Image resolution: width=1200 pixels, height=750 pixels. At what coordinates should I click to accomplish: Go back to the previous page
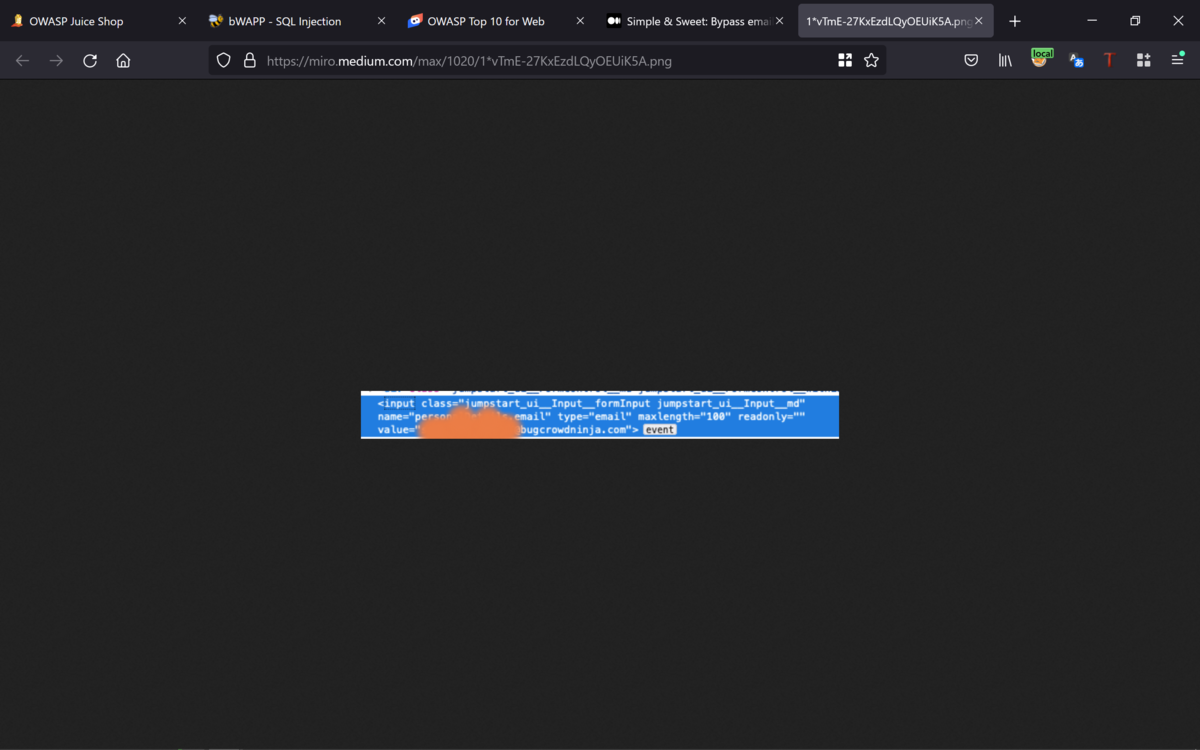(x=22, y=61)
